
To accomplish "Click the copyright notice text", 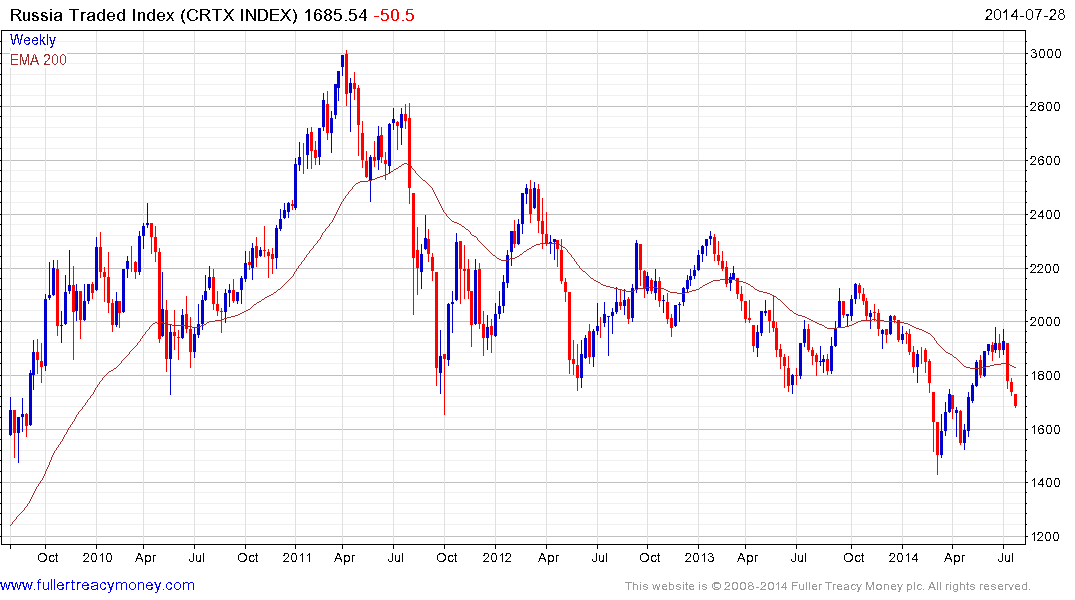I will [x=828, y=586].
